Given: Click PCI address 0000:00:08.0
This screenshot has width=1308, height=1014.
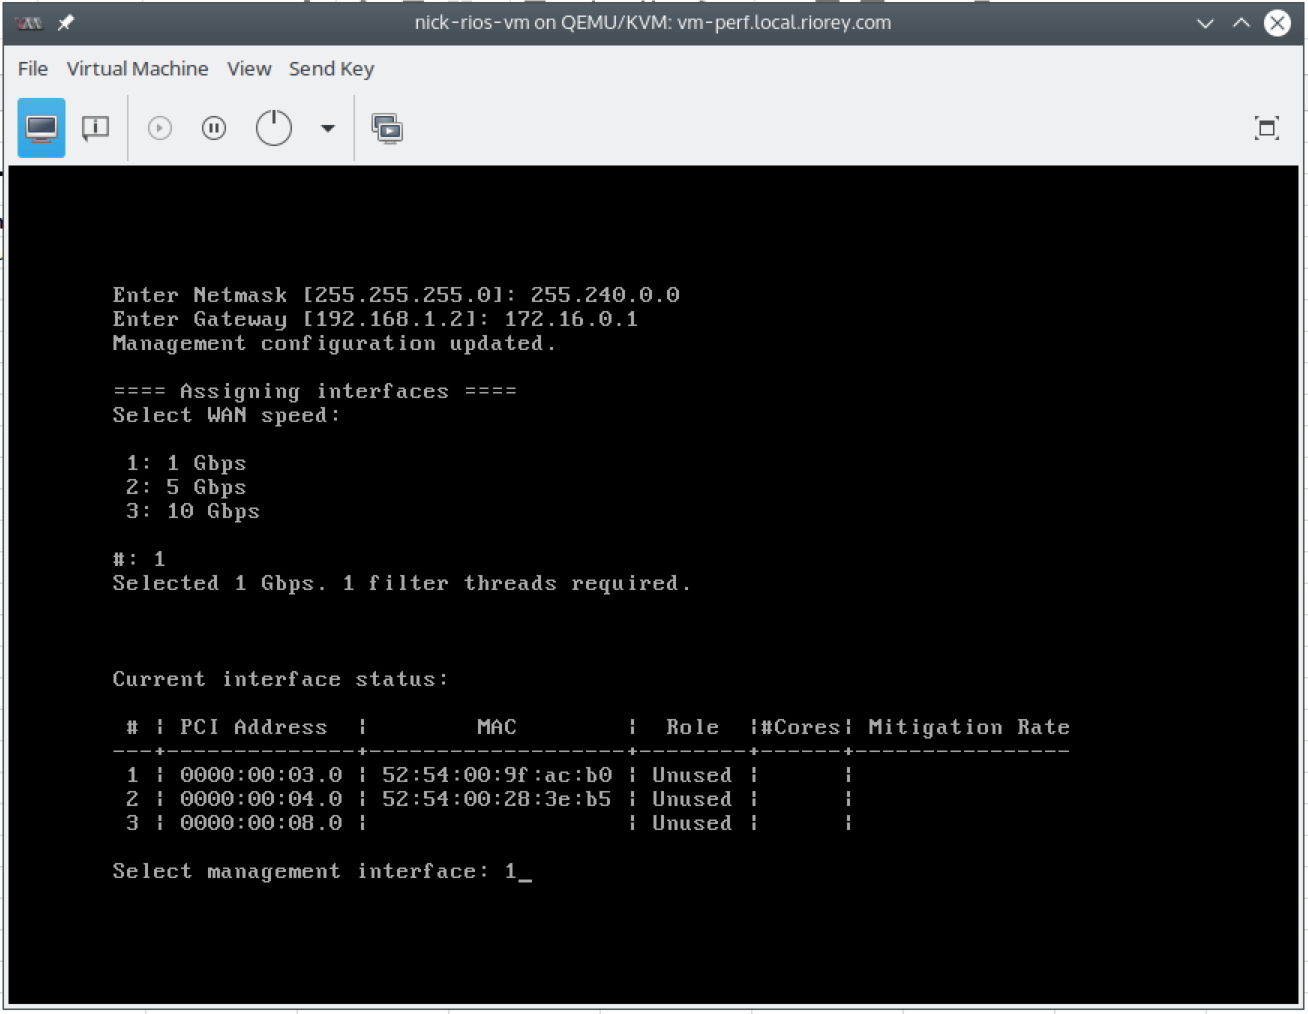Looking at the screenshot, I should [261, 823].
